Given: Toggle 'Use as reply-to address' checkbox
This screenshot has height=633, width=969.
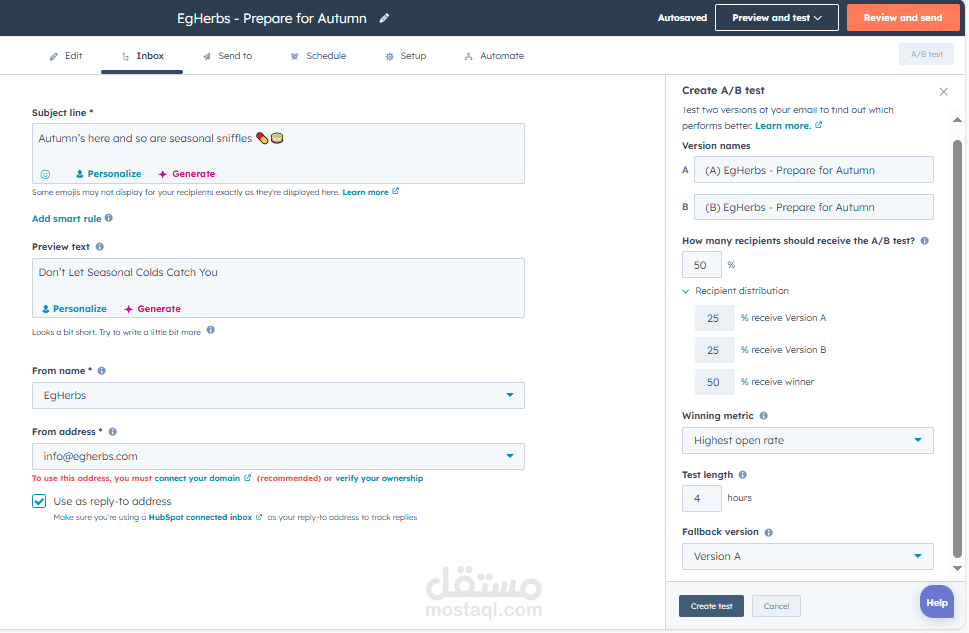Looking at the screenshot, I should (39, 501).
